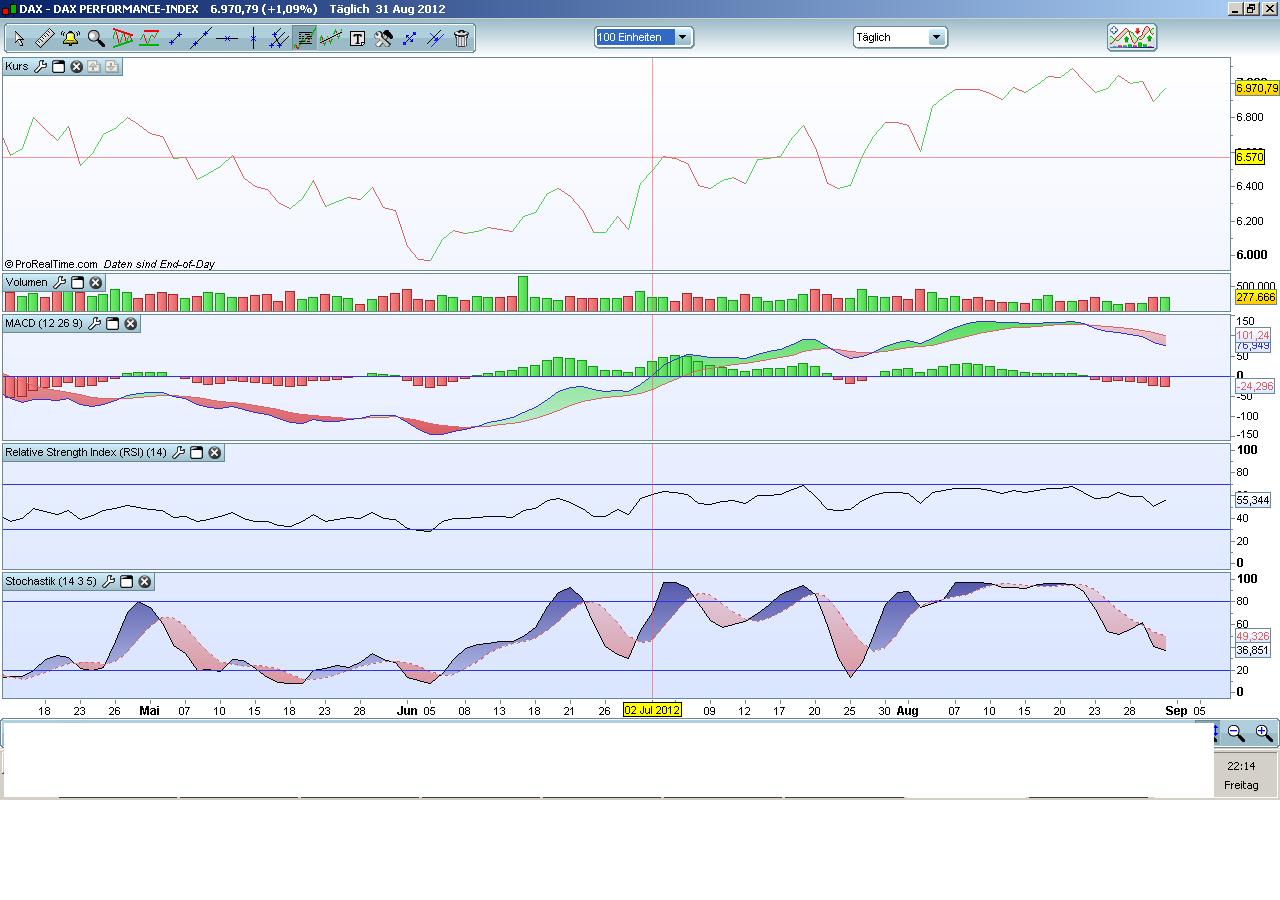Click the Volumen panel label
1280x900 pixels.
click(26, 283)
